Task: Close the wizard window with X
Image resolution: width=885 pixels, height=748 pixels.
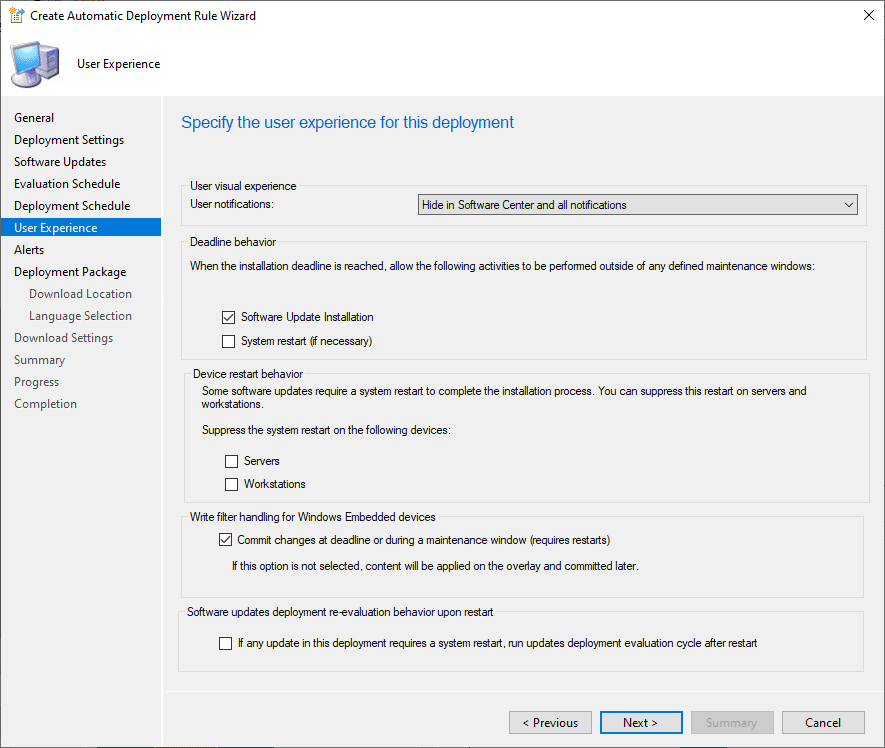Action: [x=862, y=16]
